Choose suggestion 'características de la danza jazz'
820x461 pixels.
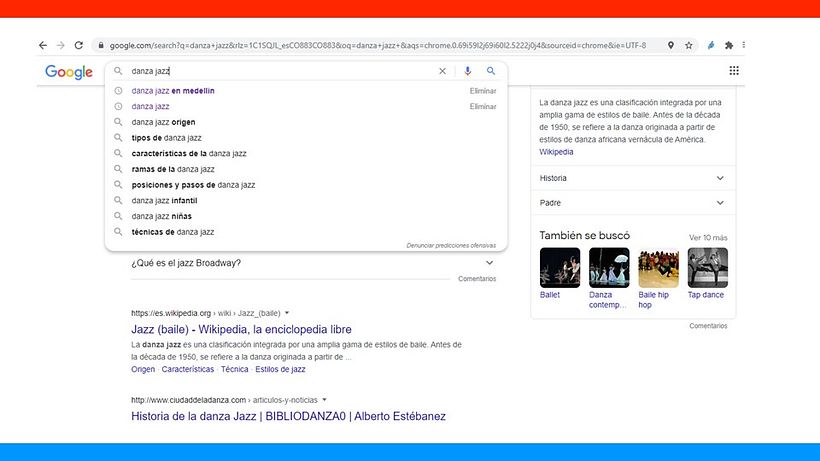[189, 154]
